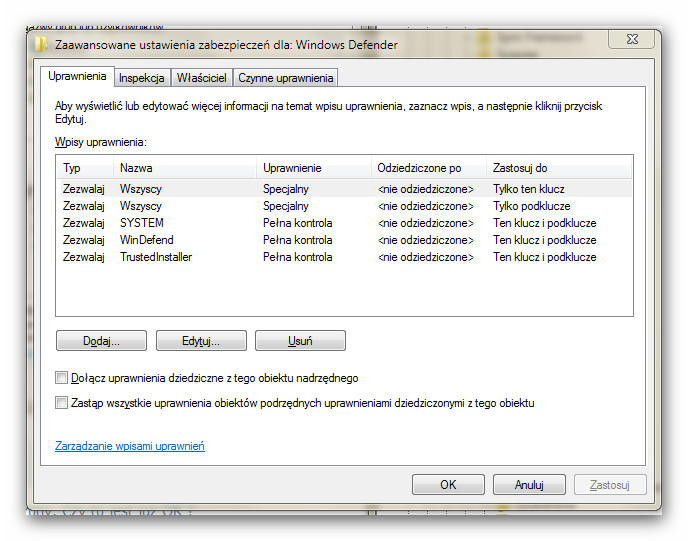Sort by Odziedziczone po column header

429,168
